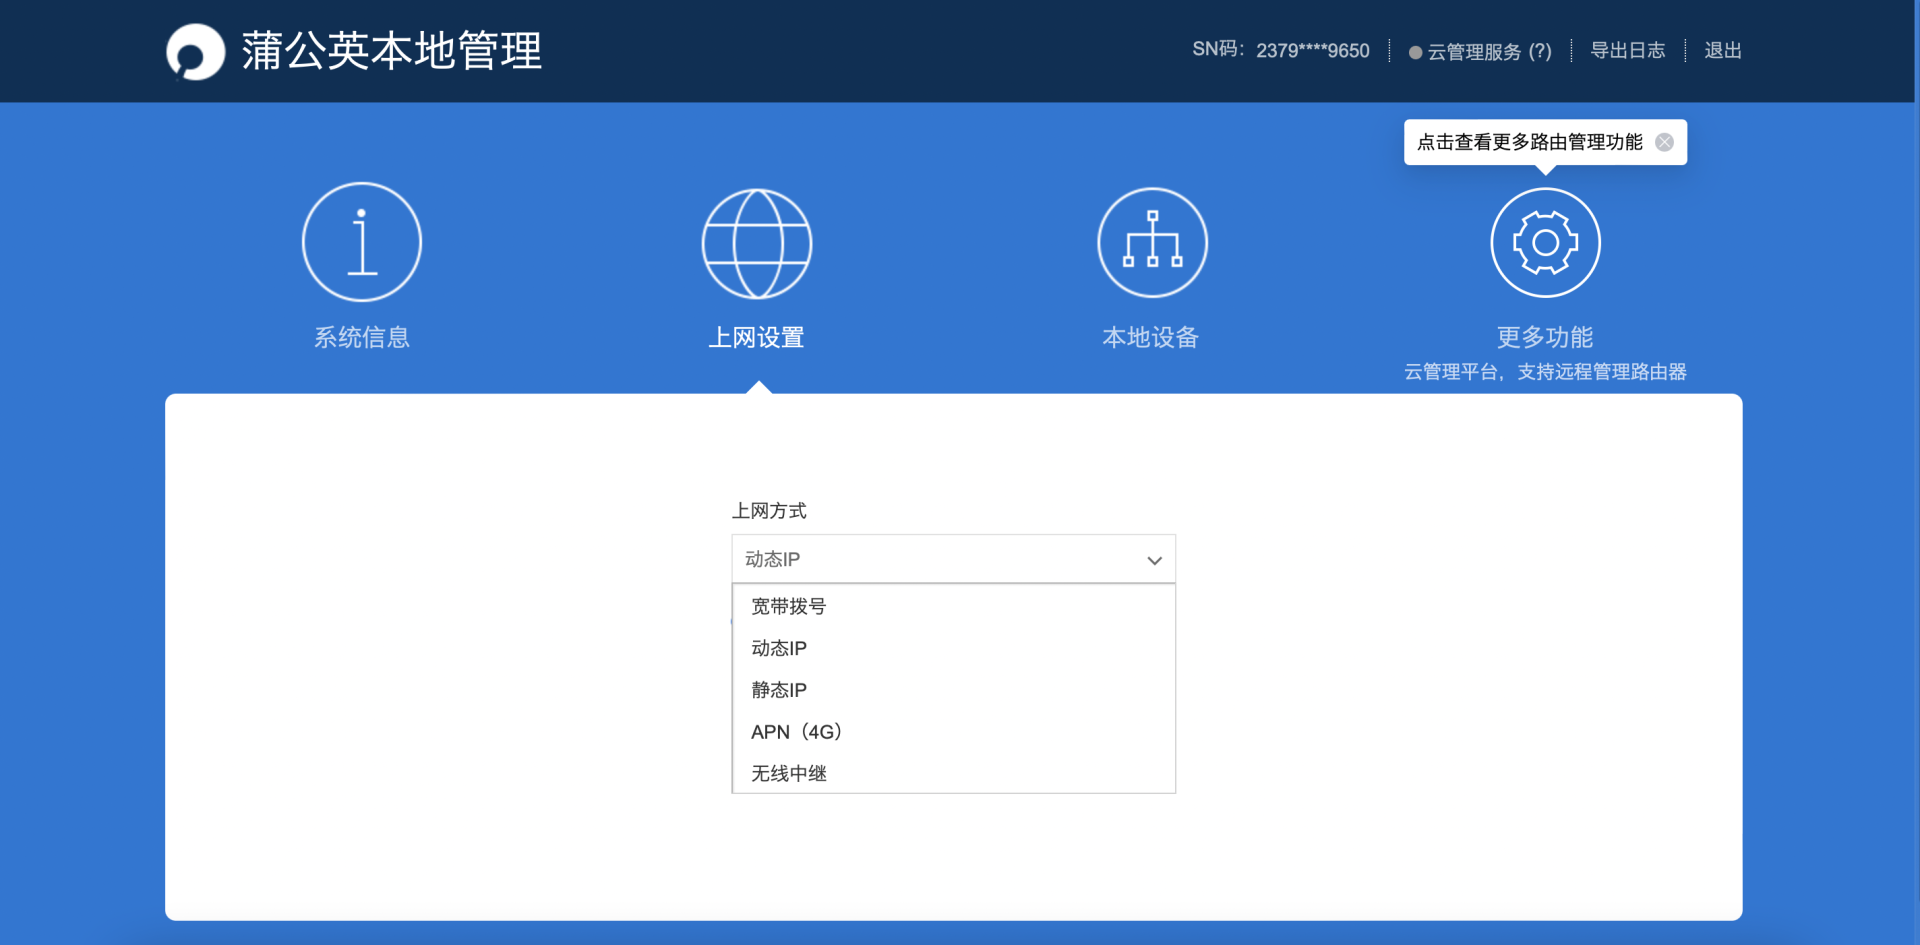Select 无线中继 relay option
Image resolution: width=1920 pixels, height=945 pixels.
(785, 772)
